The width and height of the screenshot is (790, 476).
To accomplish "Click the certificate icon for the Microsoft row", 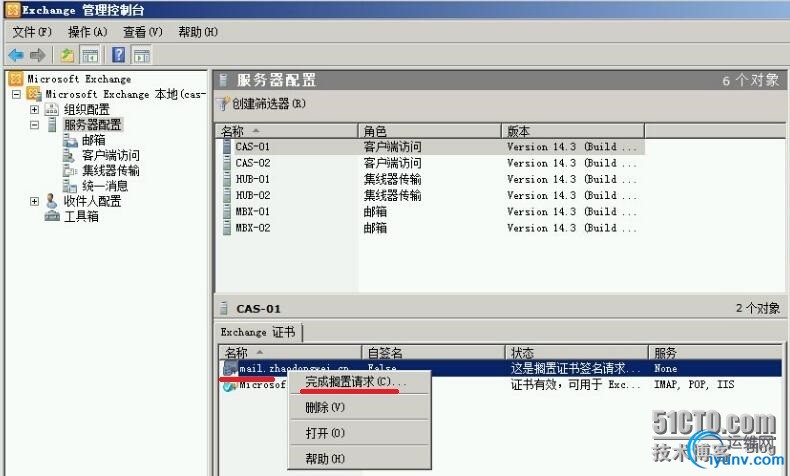I will pyautogui.click(x=230, y=385).
